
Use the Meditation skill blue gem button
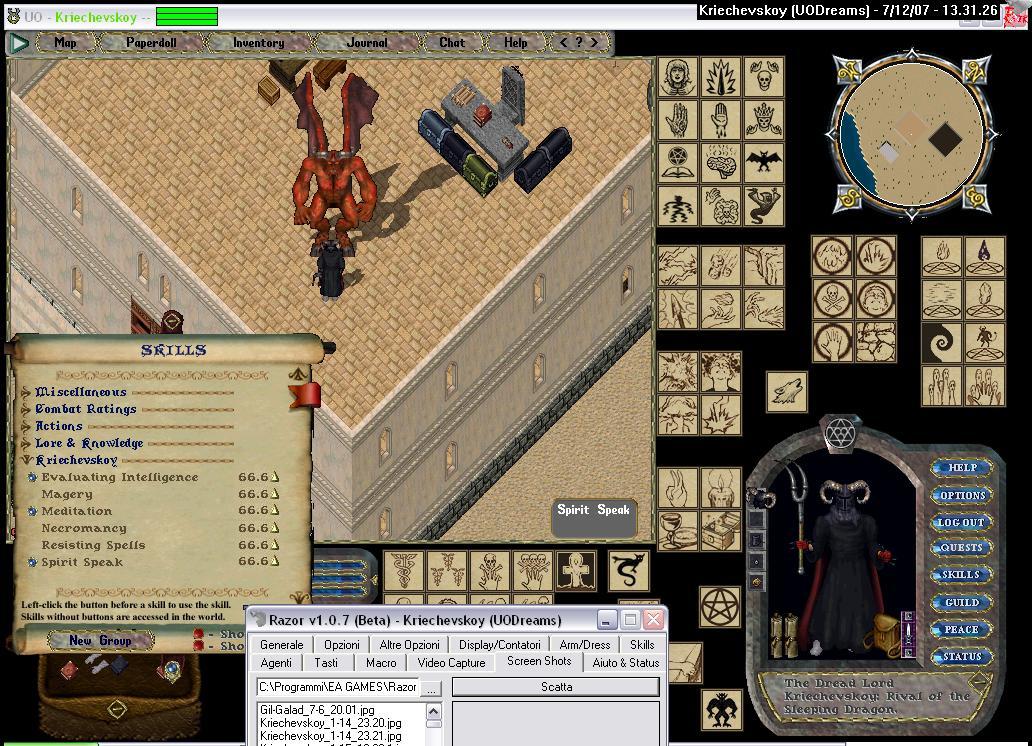click(32, 511)
